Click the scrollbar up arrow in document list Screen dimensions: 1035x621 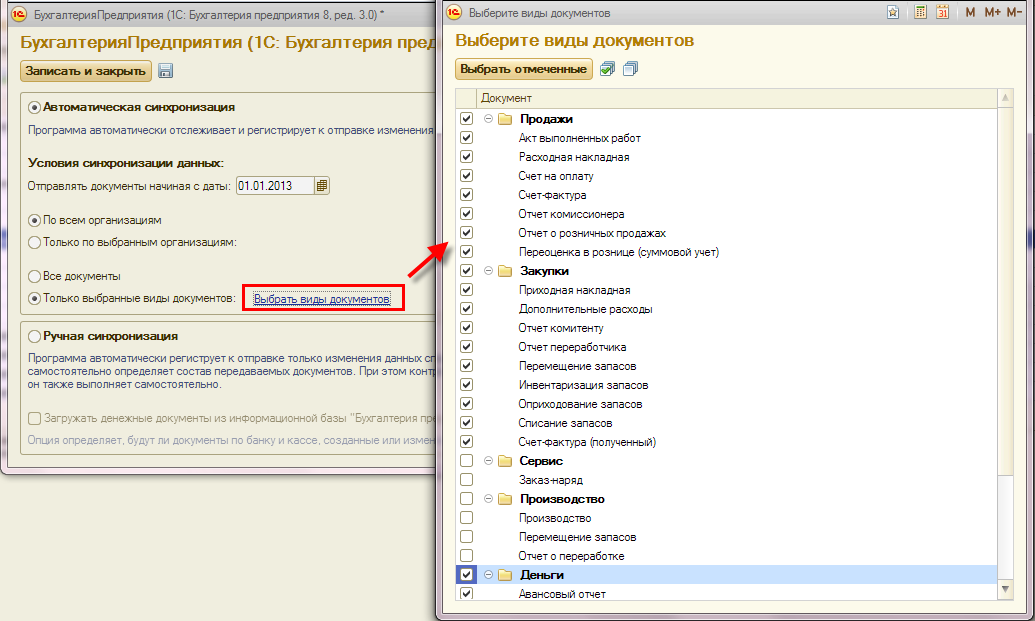(x=1005, y=98)
